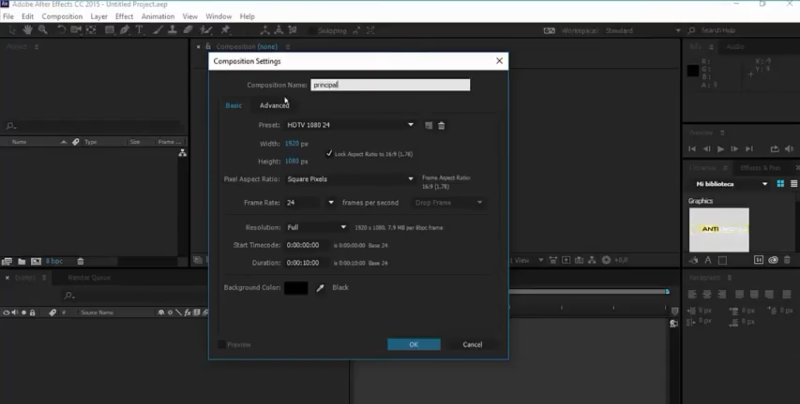Select the Type text tool
The height and width of the screenshot is (404, 800).
pos(139,30)
